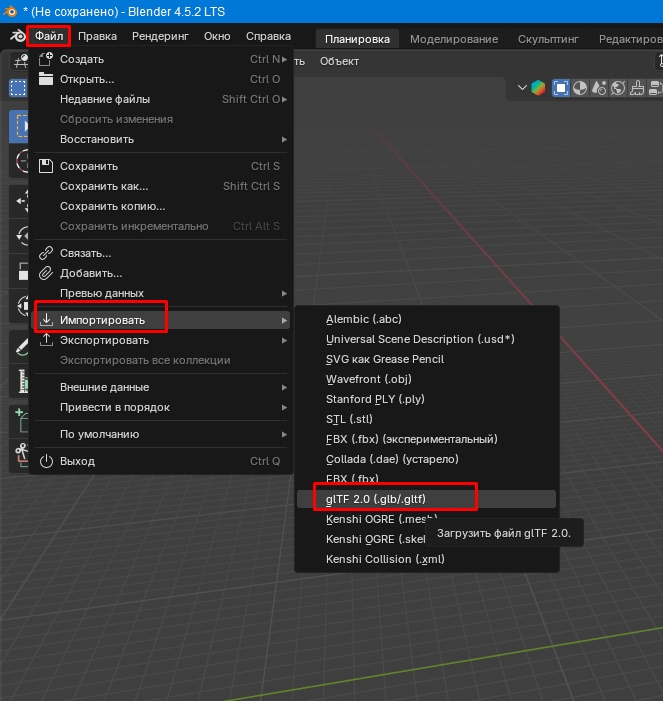The image size is (663, 701).
Task: Open the Объект menu in viewport header
Action: [339, 61]
